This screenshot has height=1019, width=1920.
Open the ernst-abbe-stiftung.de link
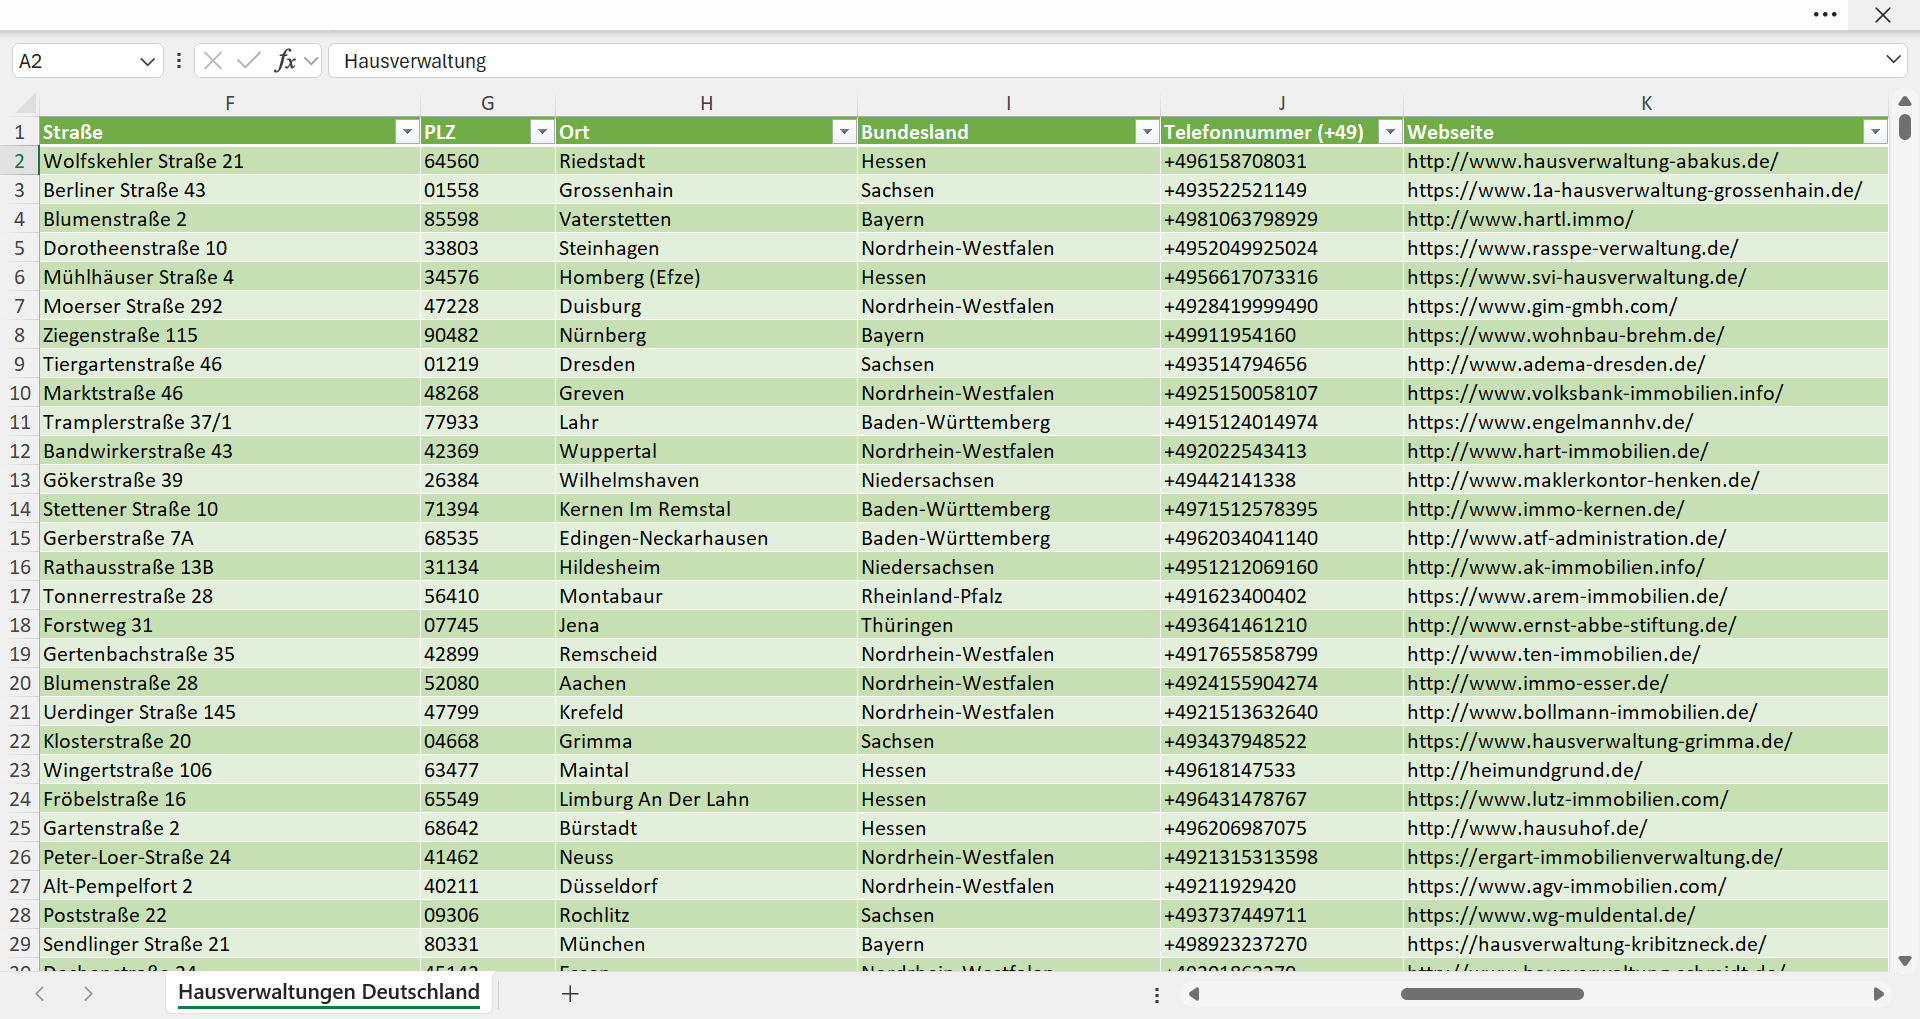point(1571,625)
